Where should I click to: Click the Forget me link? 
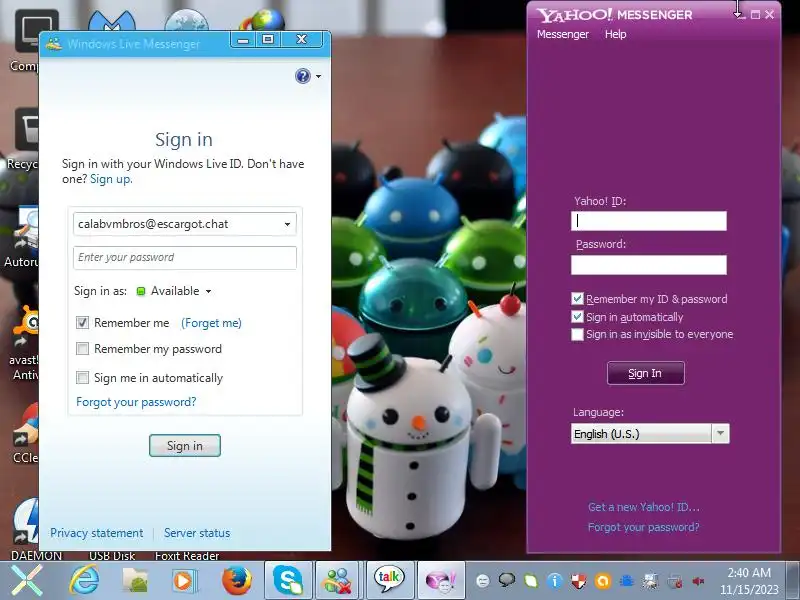click(211, 323)
